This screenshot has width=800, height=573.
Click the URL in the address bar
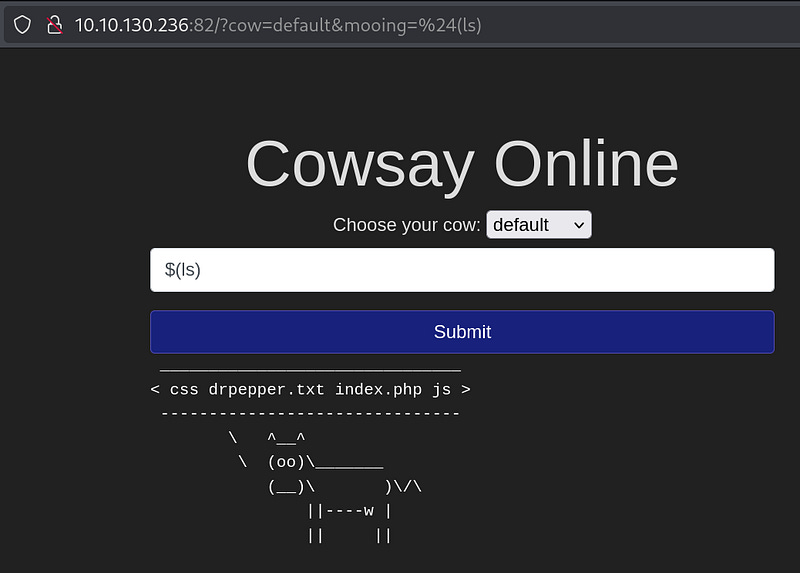click(278, 25)
